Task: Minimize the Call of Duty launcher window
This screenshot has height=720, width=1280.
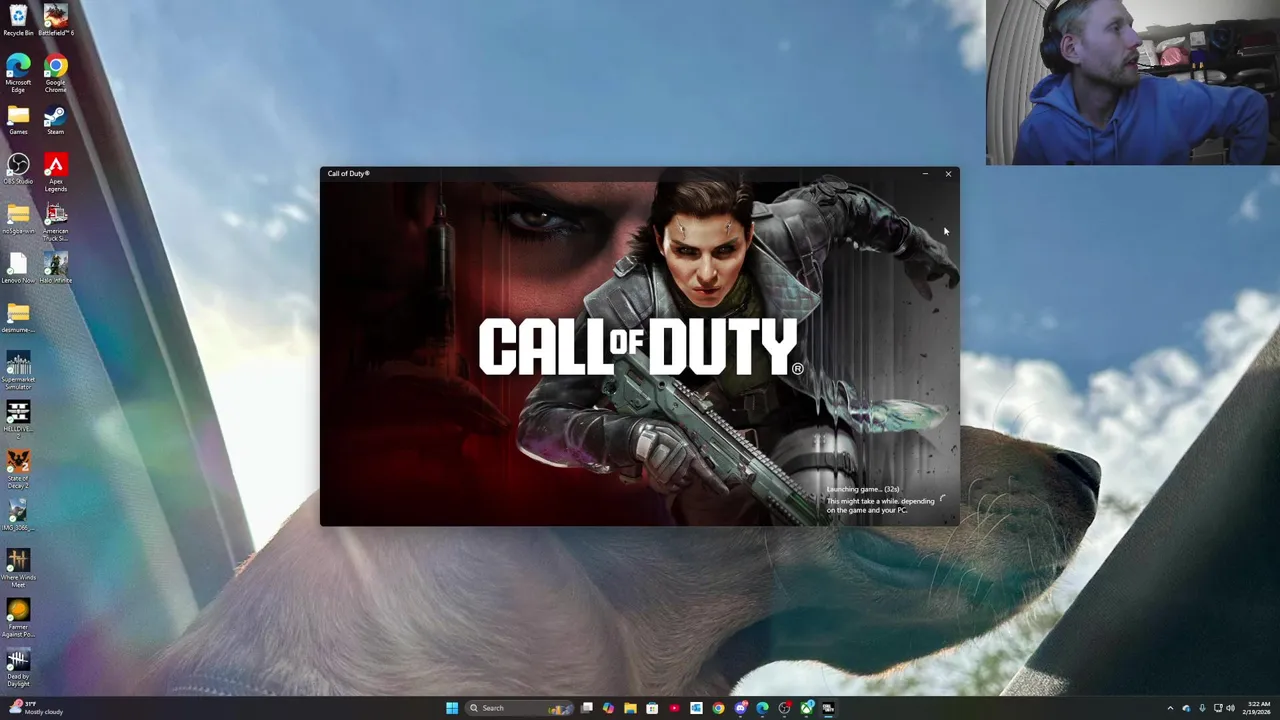Action: (925, 174)
